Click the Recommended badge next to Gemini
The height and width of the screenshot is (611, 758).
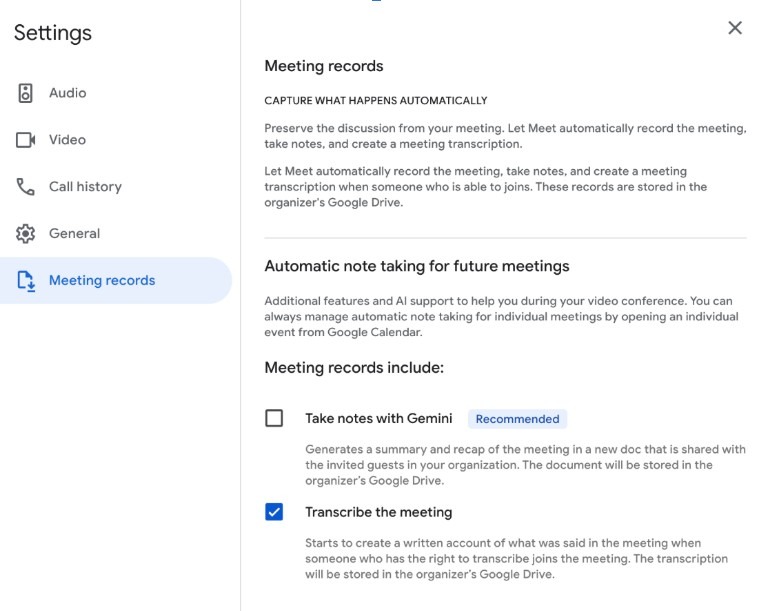point(517,419)
